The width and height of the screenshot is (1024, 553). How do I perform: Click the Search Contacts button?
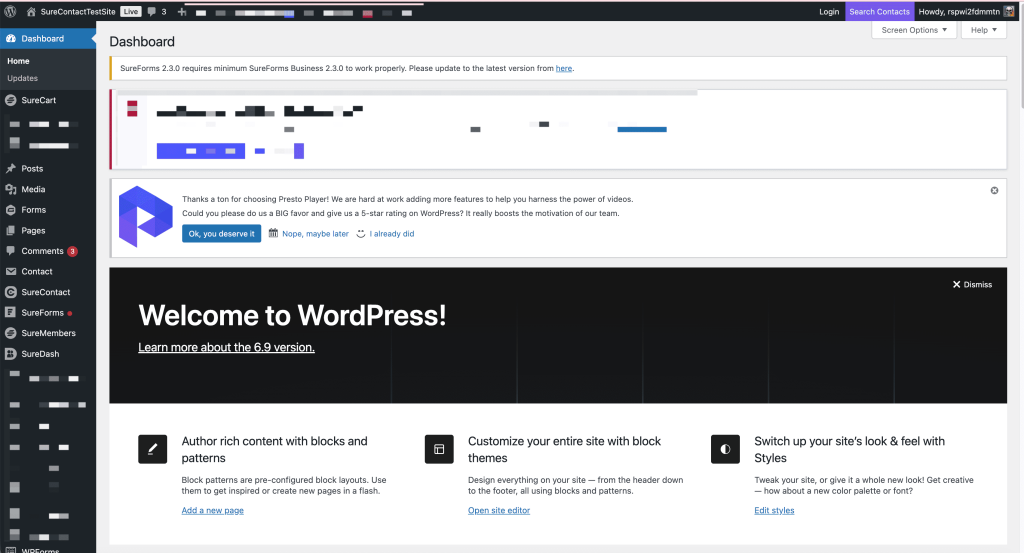pyautogui.click(x=879, y=12)
